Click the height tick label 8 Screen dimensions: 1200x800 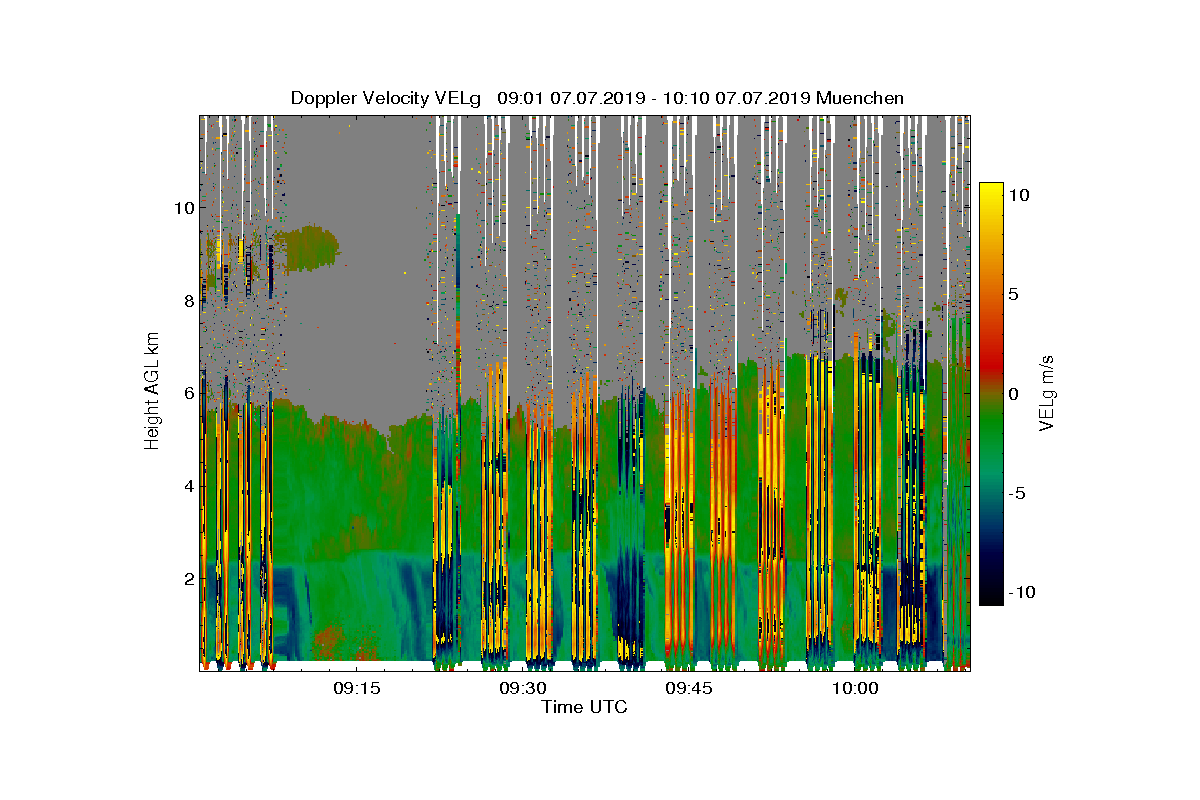click(188, 300)
